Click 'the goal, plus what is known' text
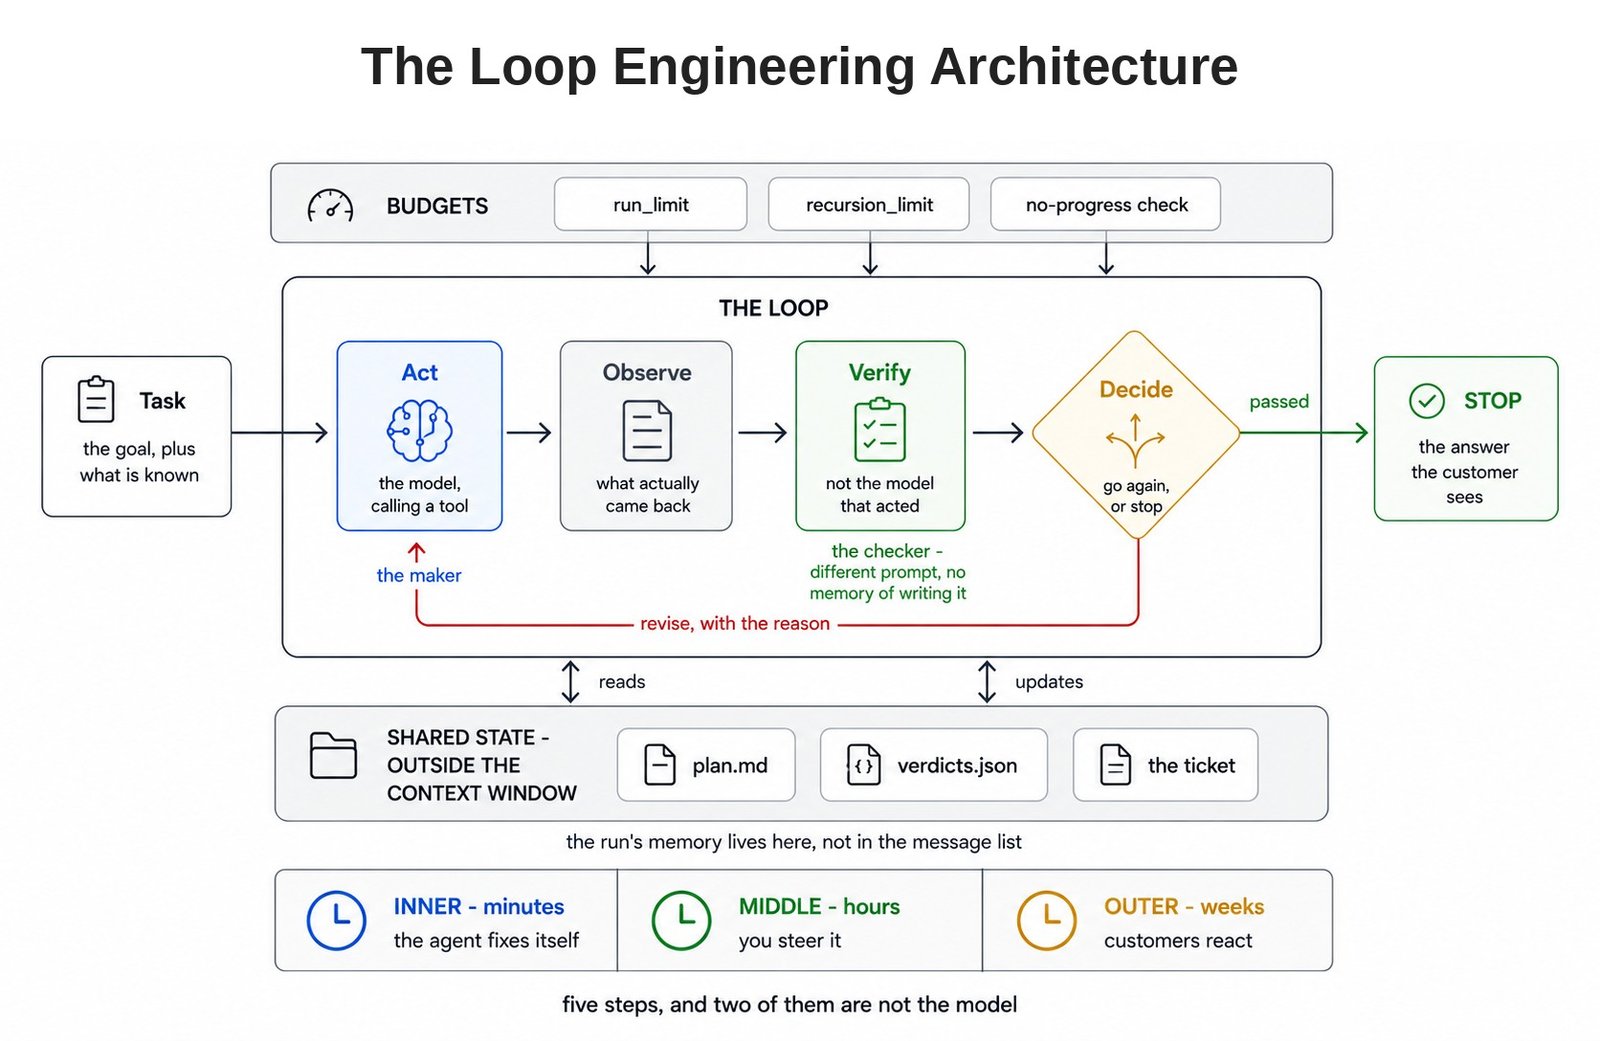Viewport: 1600px width, 1041px height. 139,462
